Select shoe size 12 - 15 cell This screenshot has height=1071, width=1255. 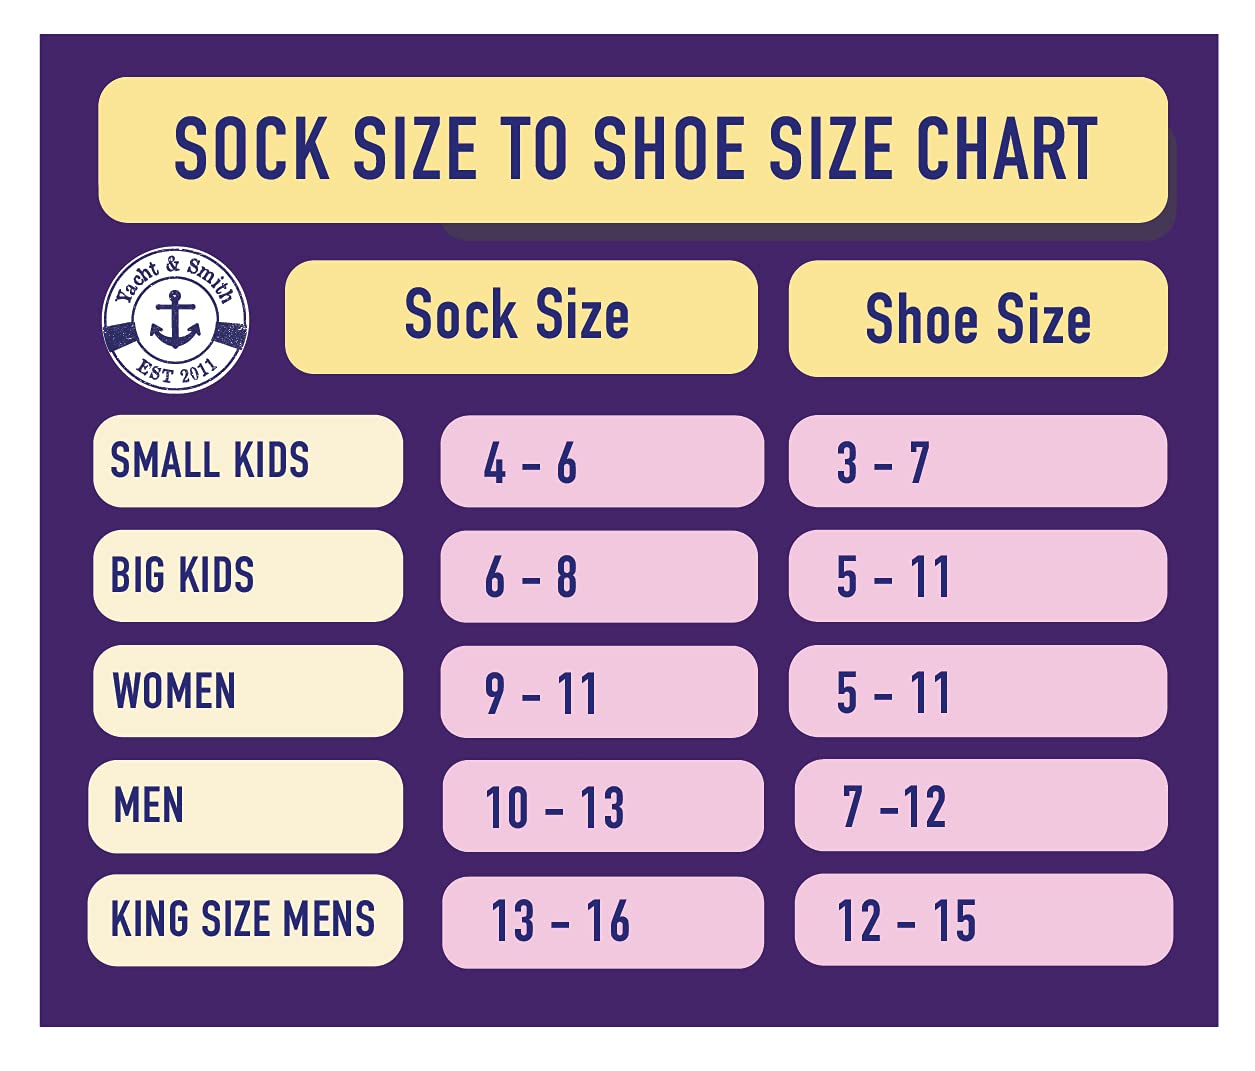pos(983,920)
